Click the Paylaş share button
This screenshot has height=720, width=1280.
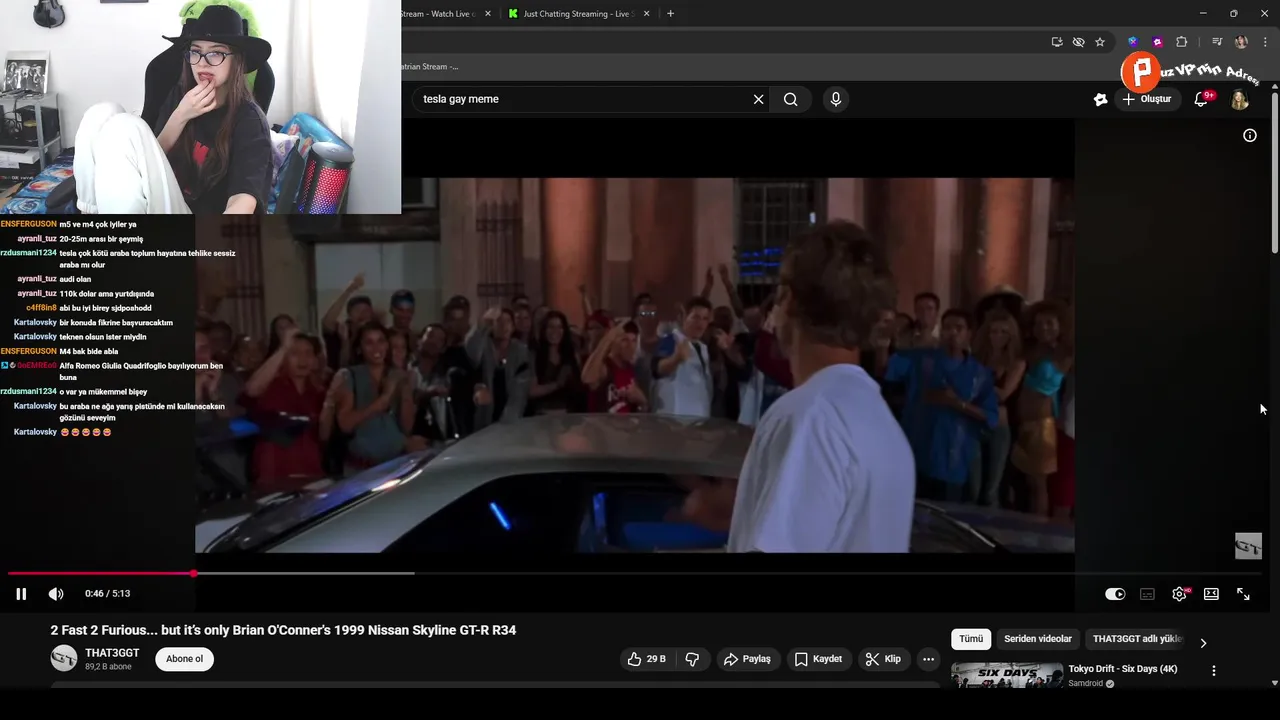click(747, 659)
